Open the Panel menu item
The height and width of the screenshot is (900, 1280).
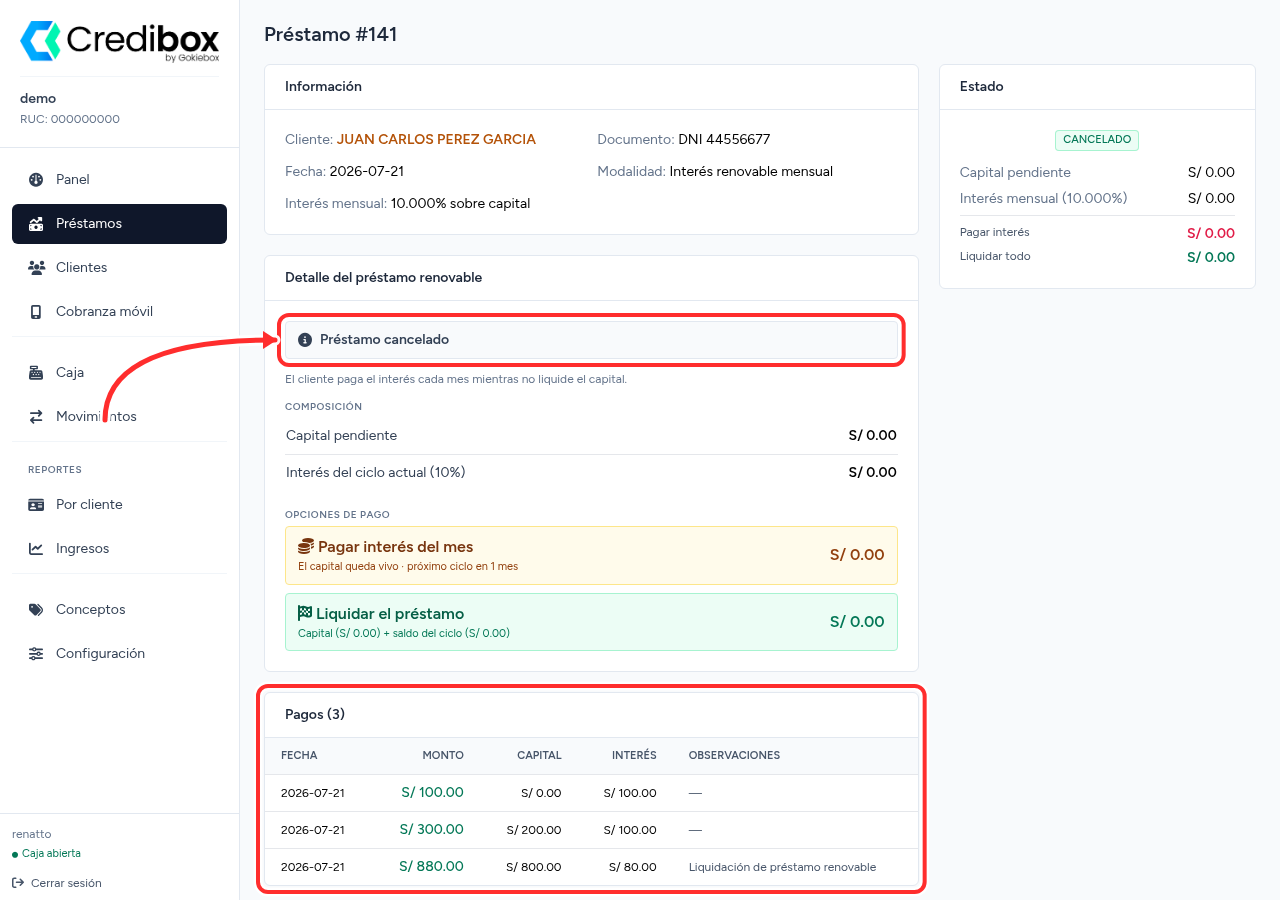[119, 180]
